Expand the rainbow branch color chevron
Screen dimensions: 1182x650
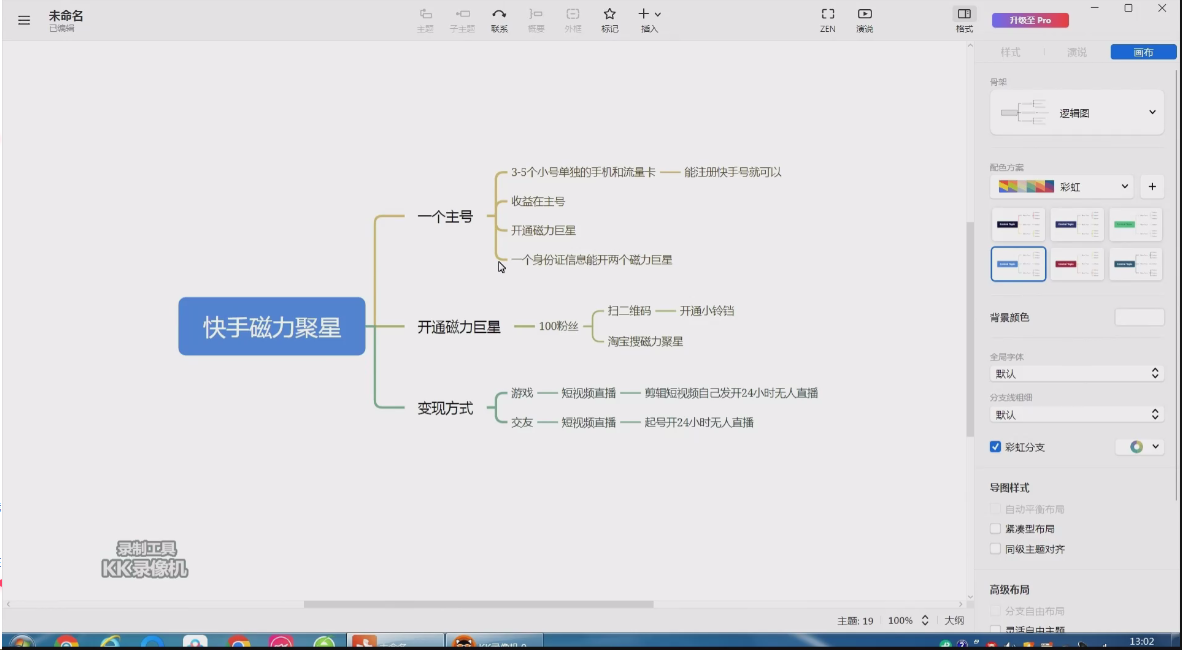pyautogui.click(x=1155, y=447)
